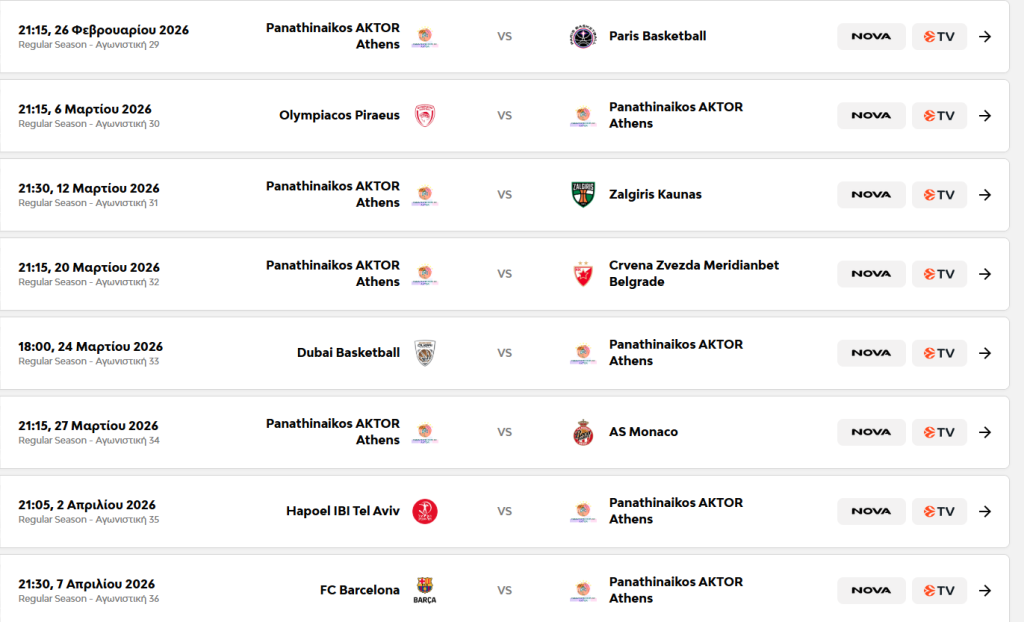
Task: Open arrow for the Zalgiris Kaunas match
Action: (x=985, y=195)
